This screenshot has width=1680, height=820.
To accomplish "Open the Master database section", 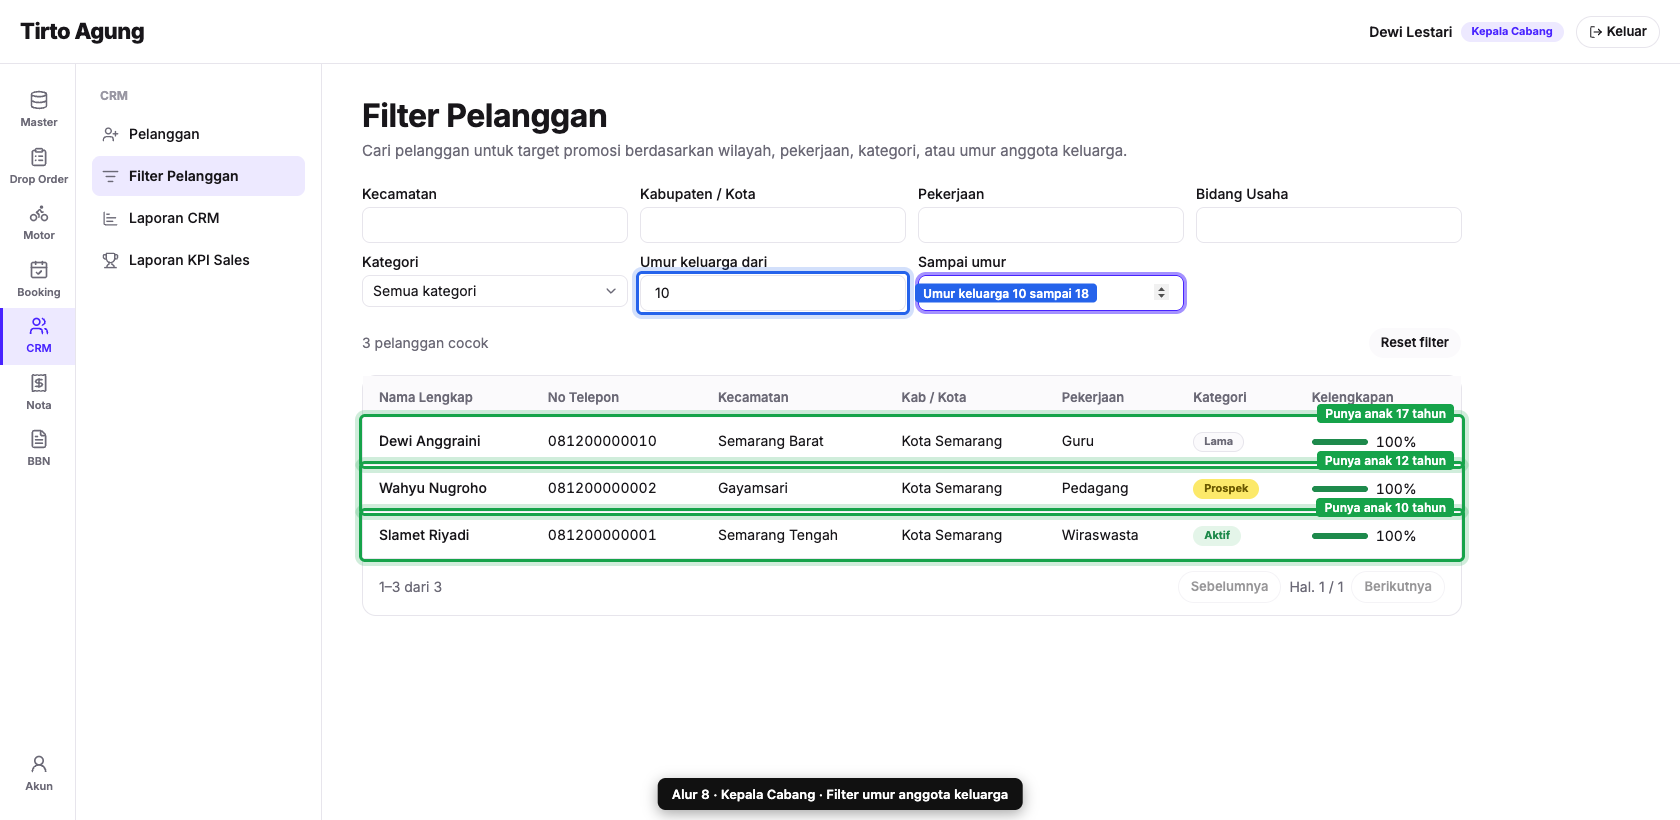I will (38, 109).
